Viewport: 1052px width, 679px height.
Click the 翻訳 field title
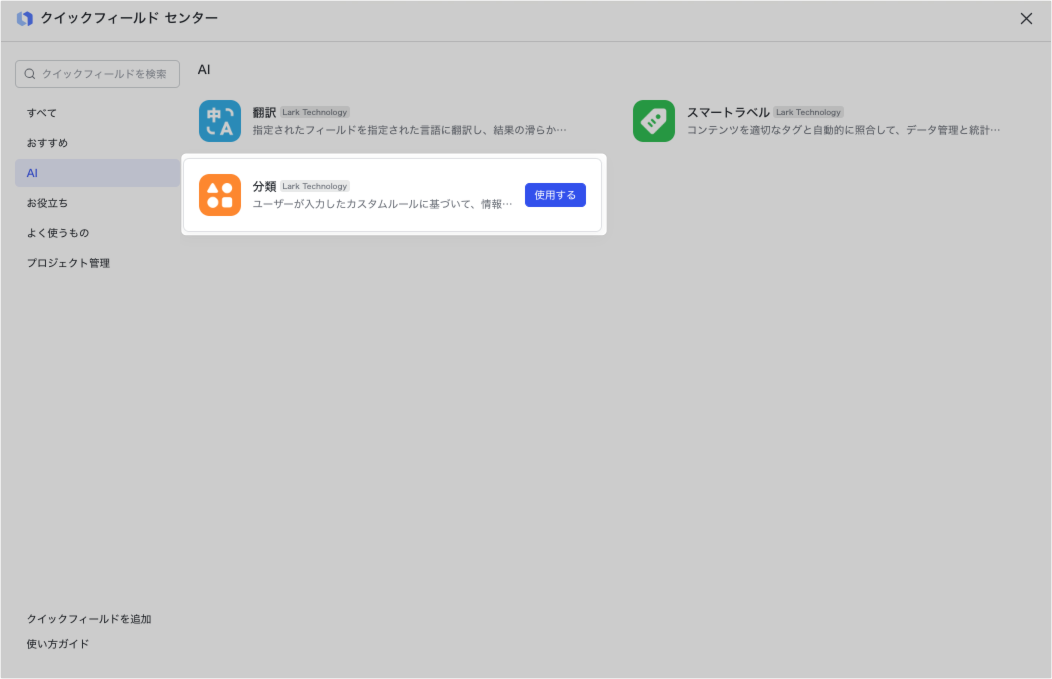click(264, 112)
